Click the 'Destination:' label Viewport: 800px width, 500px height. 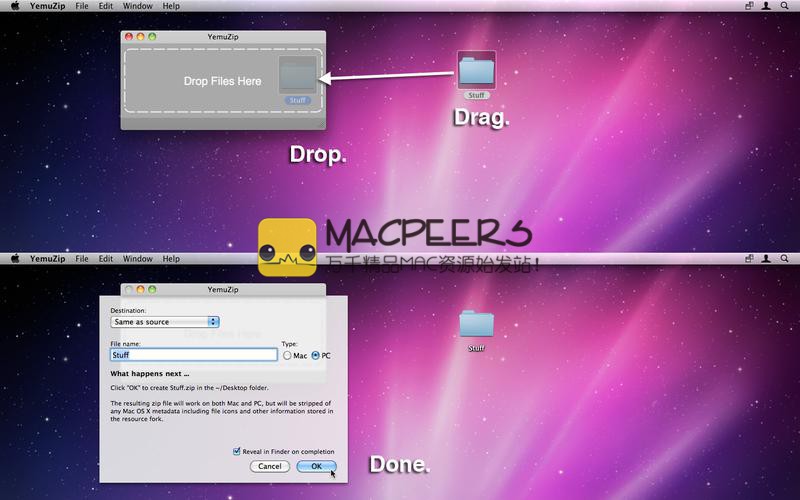click(x=128, y=310)
